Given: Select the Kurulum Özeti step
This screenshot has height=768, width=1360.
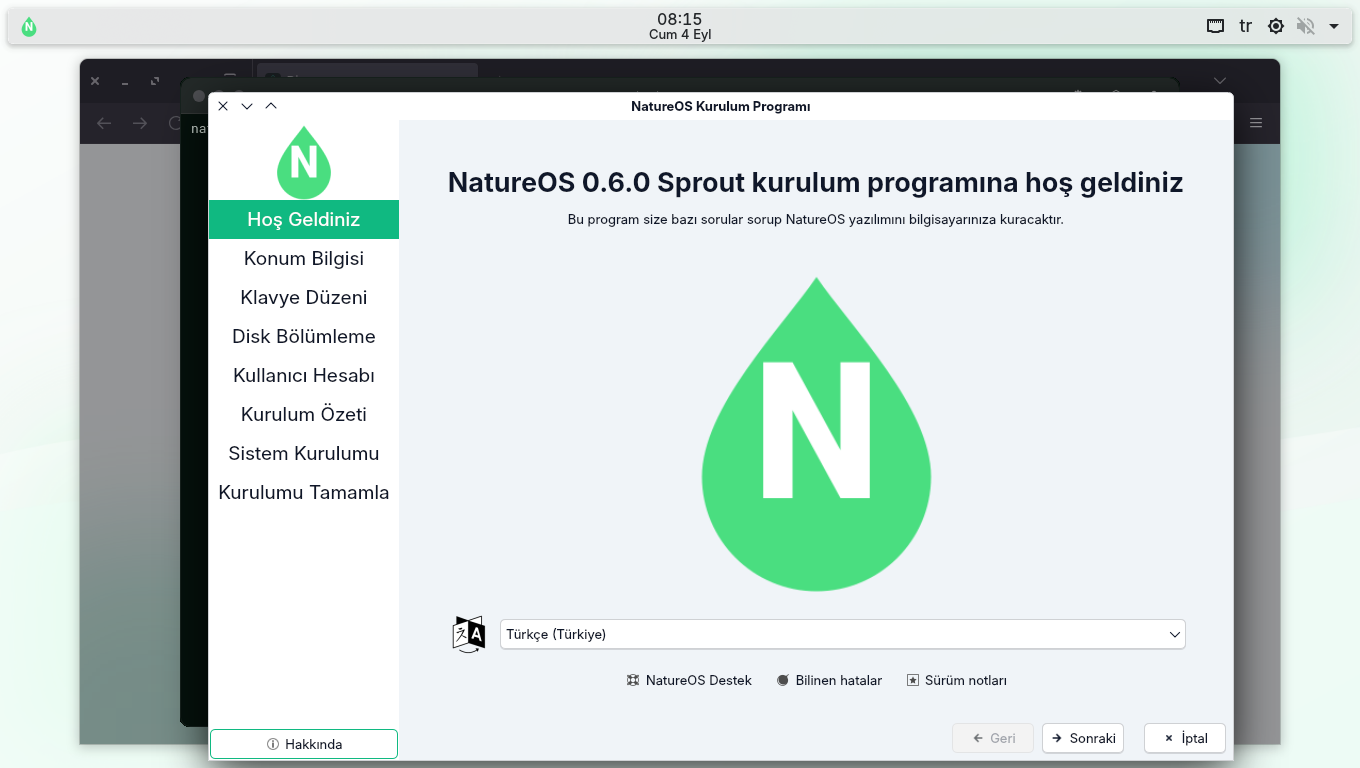Looking at the screenshot, I should [304, 414].
